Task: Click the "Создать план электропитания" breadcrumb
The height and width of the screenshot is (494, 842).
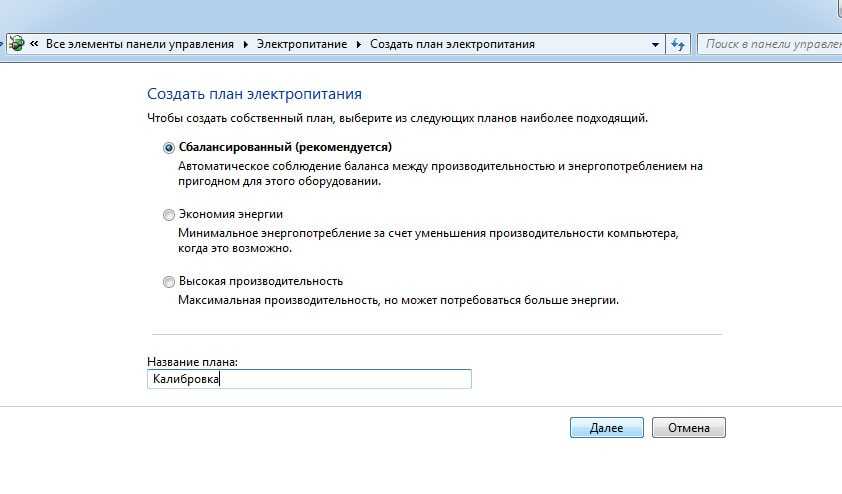Action: tap(452, 45)
